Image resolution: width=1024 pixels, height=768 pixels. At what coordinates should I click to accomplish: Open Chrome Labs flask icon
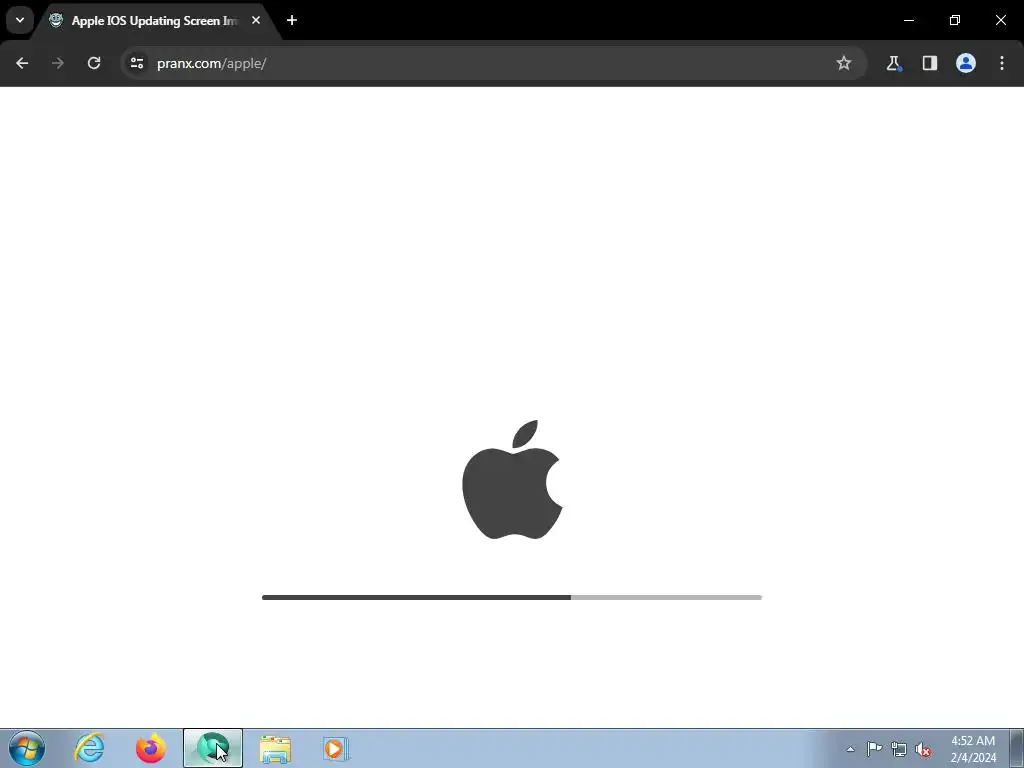coord(893,63)
